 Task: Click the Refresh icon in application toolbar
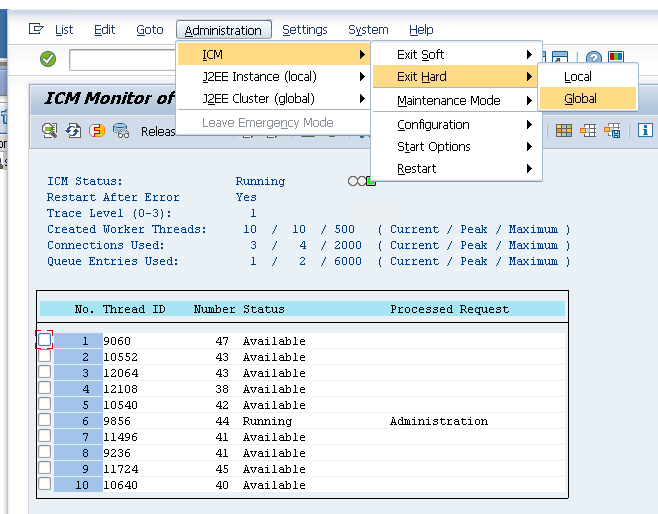pos(73,131)
